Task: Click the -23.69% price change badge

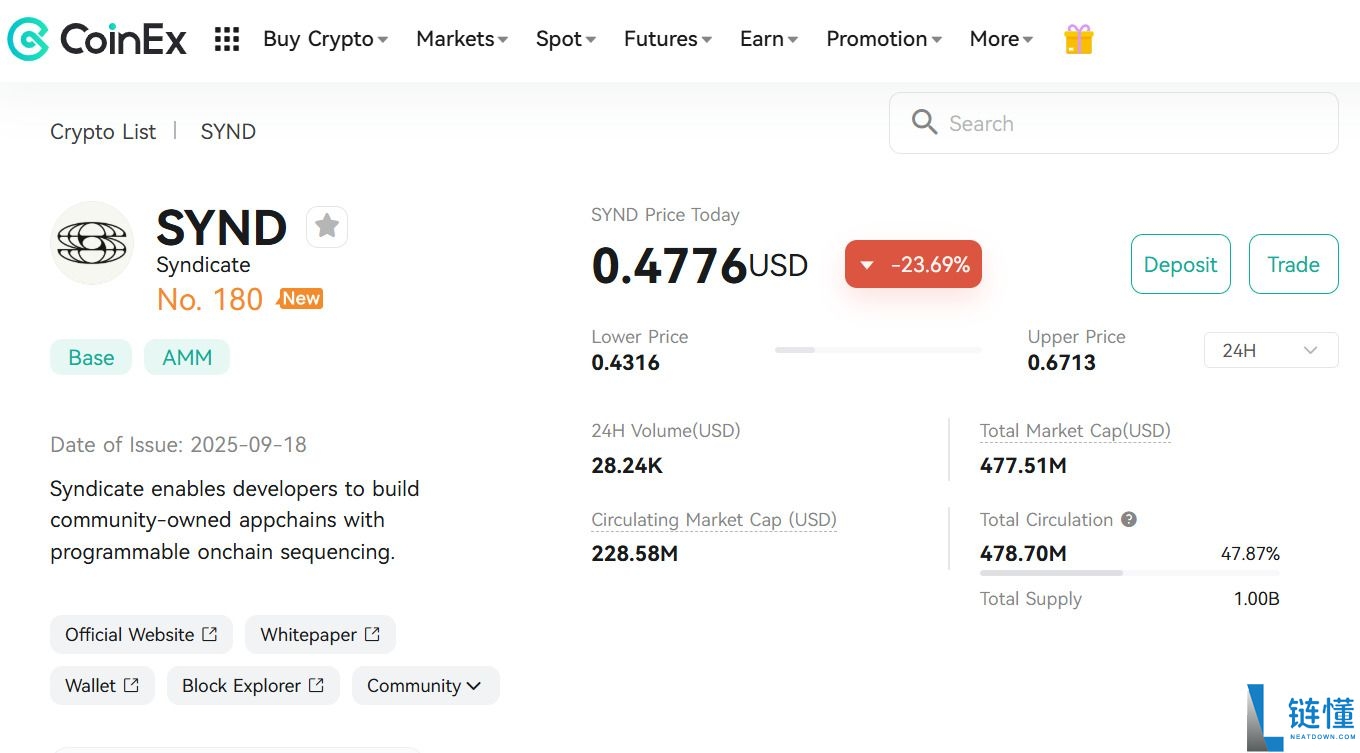Action: 913,264
